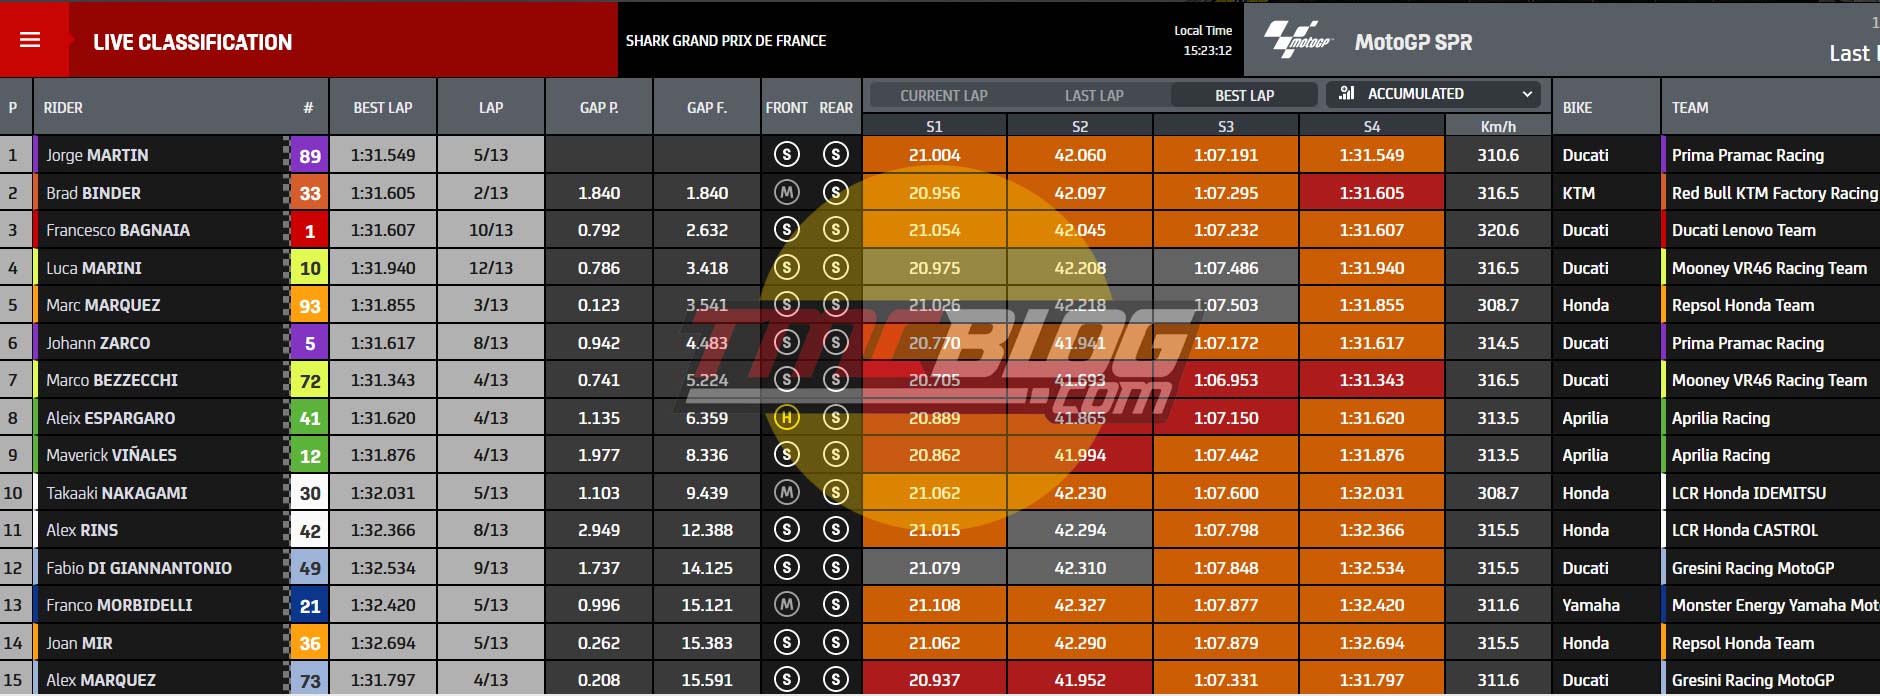Viewport: 1880px width, 696px height.
Task: Click the S1 sector header
Action: point(934,126)
